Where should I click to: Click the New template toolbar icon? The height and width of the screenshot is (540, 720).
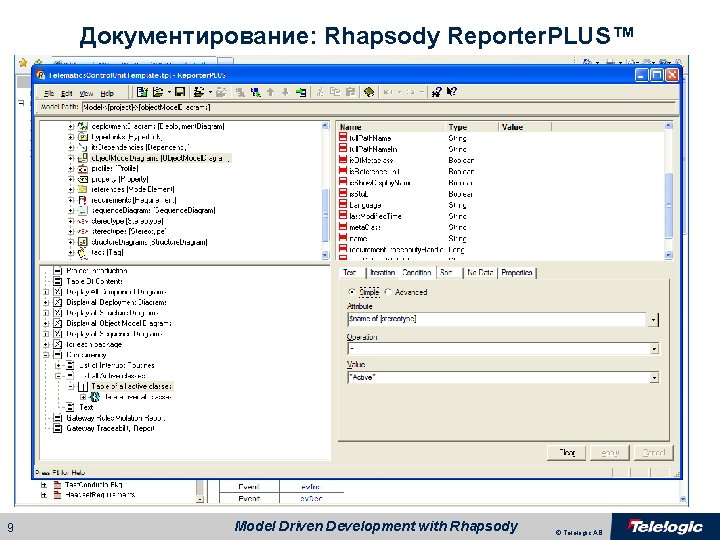coord(142,92)
